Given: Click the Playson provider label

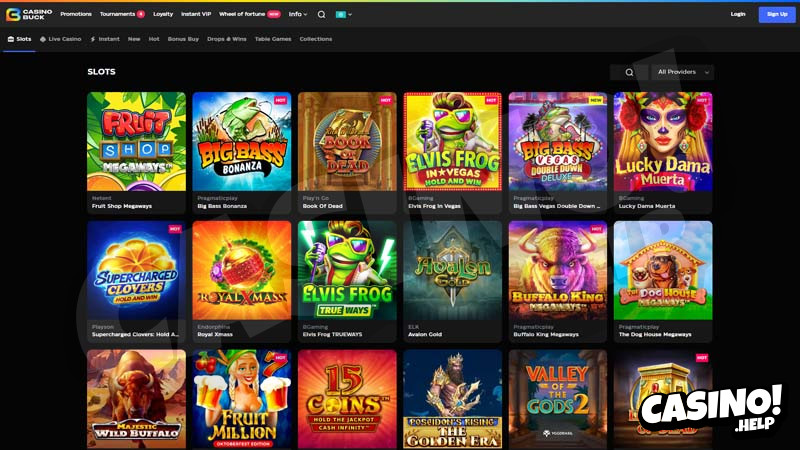Looking at the screenshot, I should [x=103, y=327].
